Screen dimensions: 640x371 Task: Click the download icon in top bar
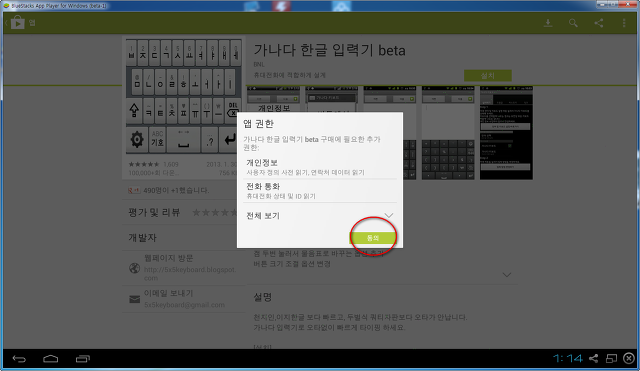pos(548,23)
